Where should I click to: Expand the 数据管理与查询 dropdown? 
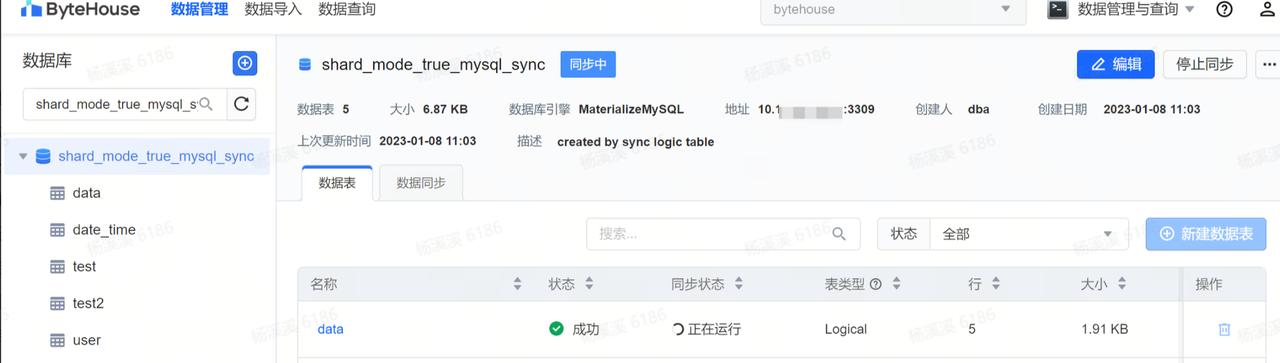1136,10
